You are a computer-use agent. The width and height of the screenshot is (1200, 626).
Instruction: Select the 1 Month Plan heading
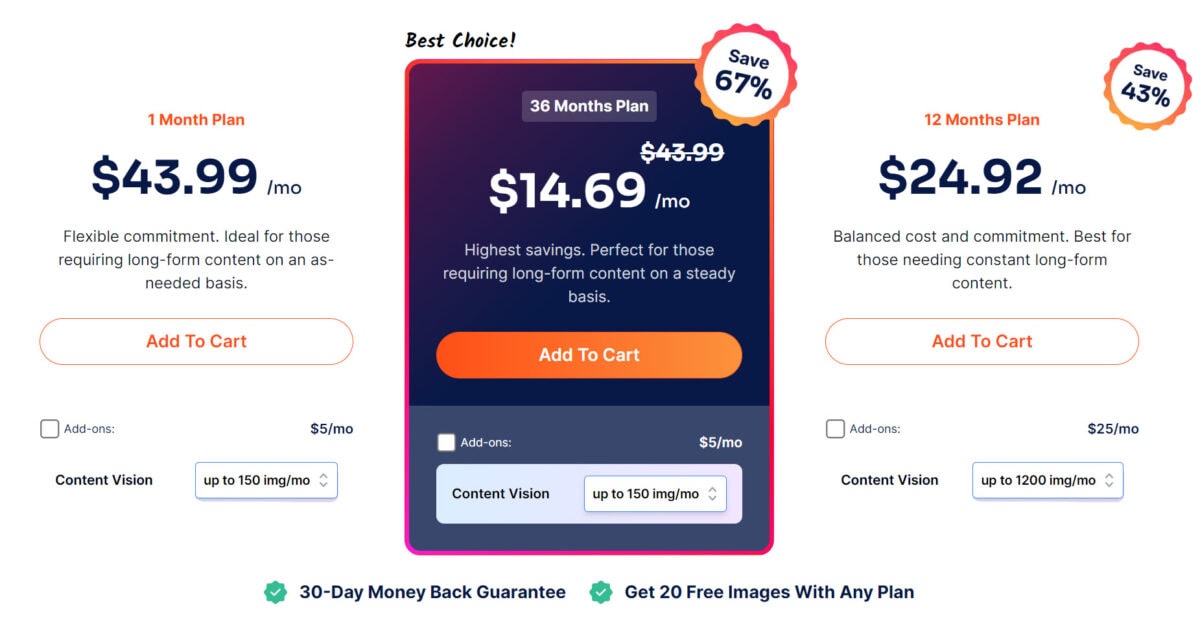coord(196,119)
